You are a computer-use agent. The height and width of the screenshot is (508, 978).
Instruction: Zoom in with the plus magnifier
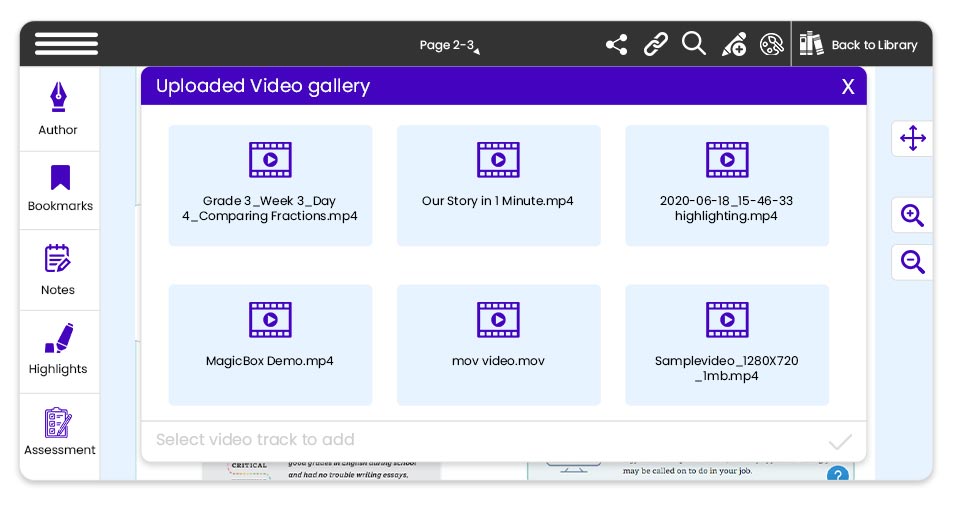coord(913,215)
